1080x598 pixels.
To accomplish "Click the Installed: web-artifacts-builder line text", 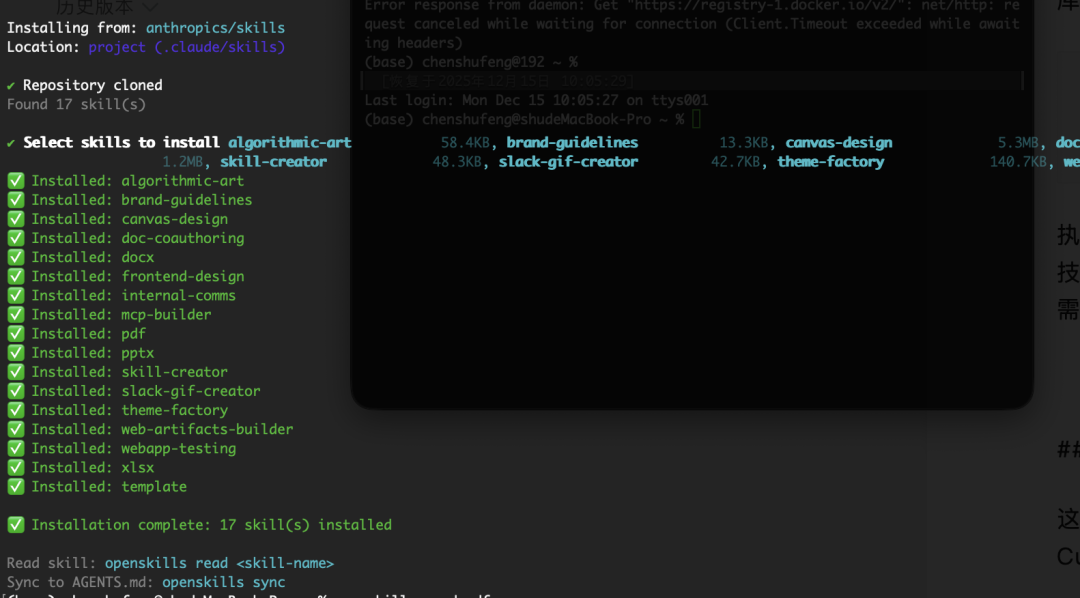I will click(163, 430).
